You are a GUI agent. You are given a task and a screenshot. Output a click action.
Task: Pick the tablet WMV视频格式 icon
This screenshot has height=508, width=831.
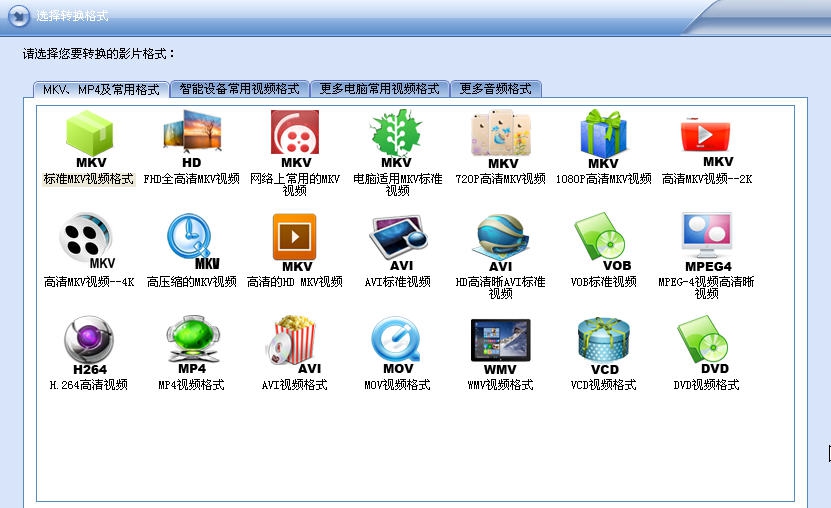coord(500,346)
